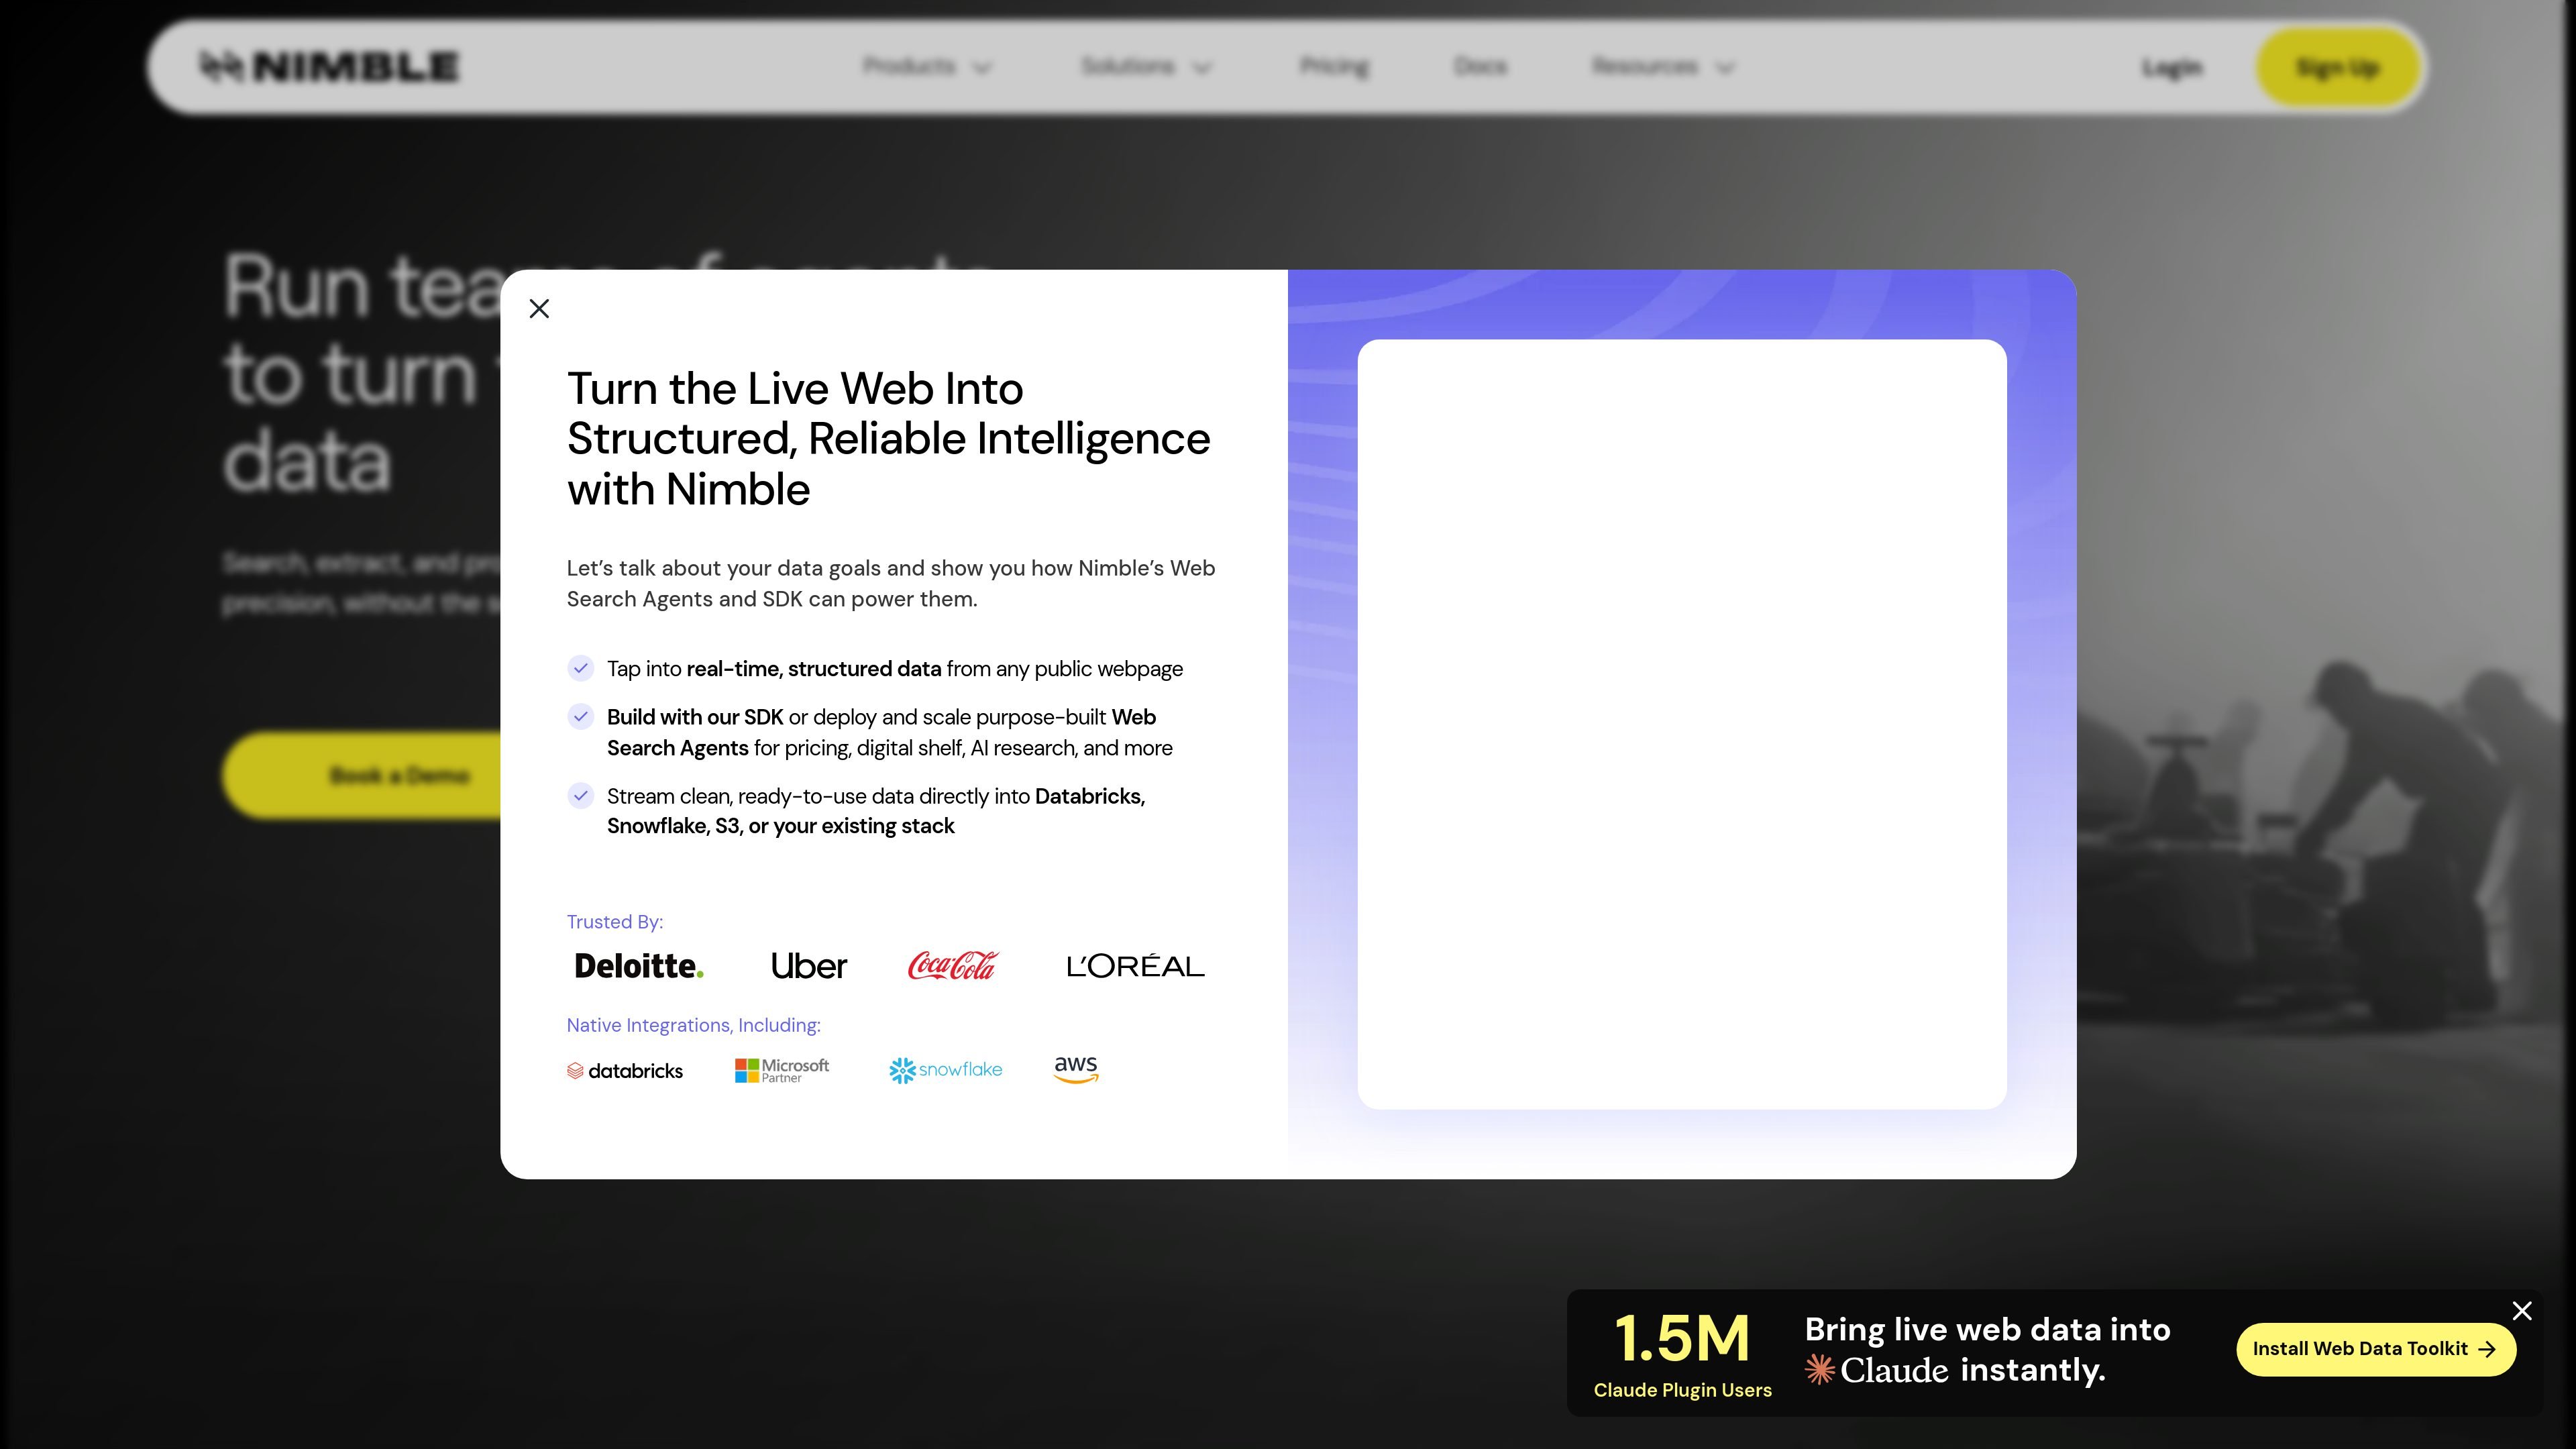Dismiss the Claude plugin banner
Viewport: 2576px width, 1449px height.
[x=2522, y=1310]
